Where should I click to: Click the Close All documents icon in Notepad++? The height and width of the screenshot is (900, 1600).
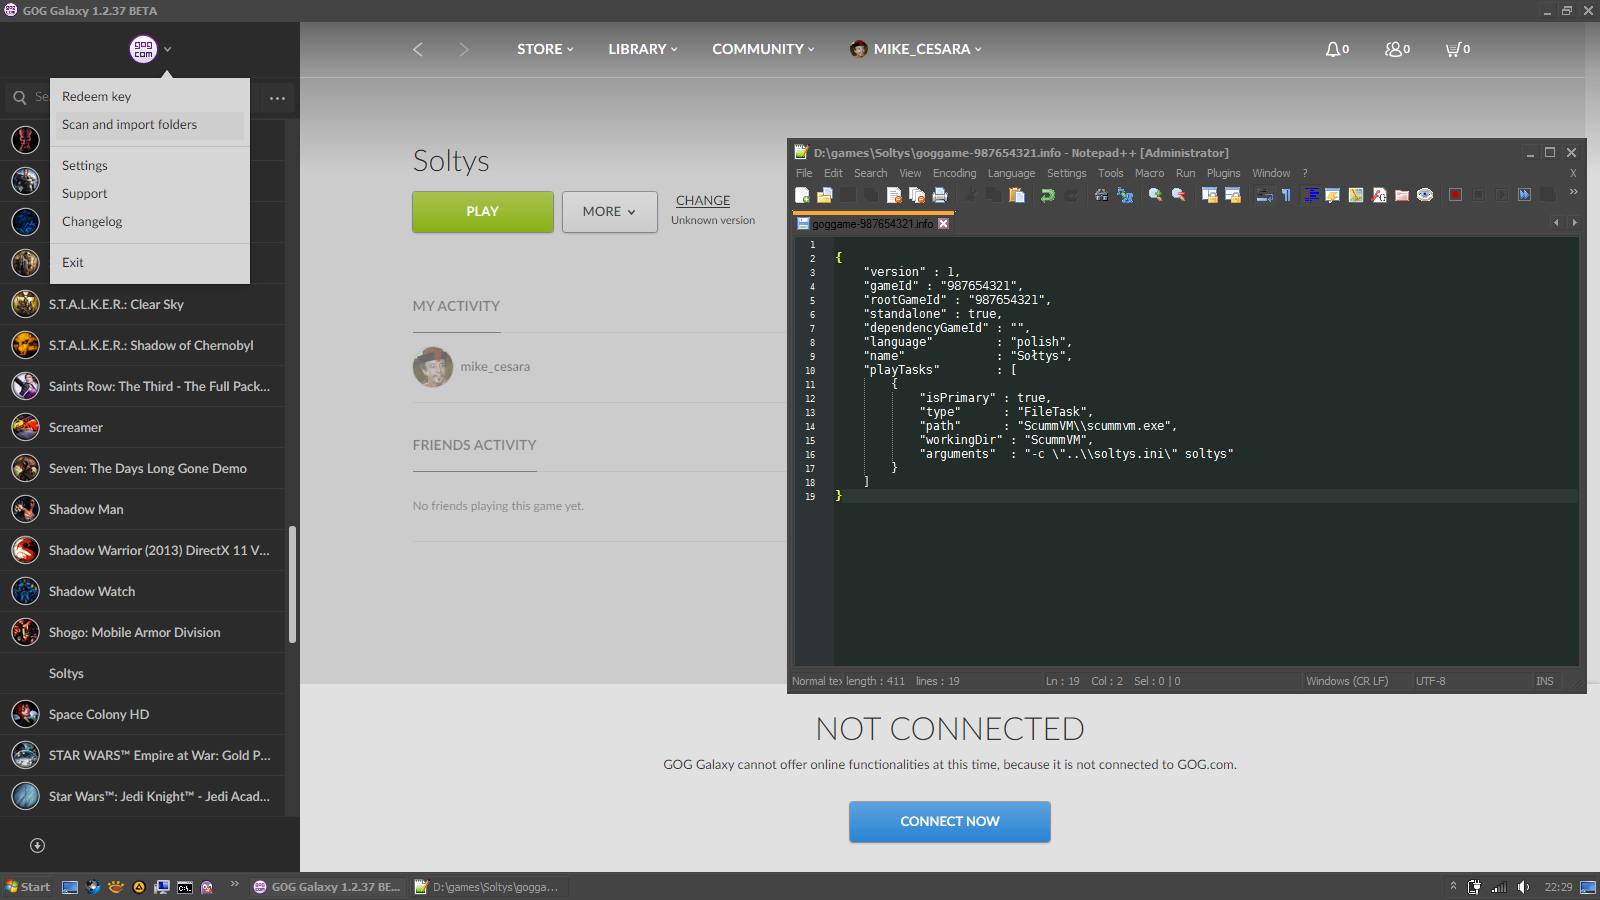(917, 195)
